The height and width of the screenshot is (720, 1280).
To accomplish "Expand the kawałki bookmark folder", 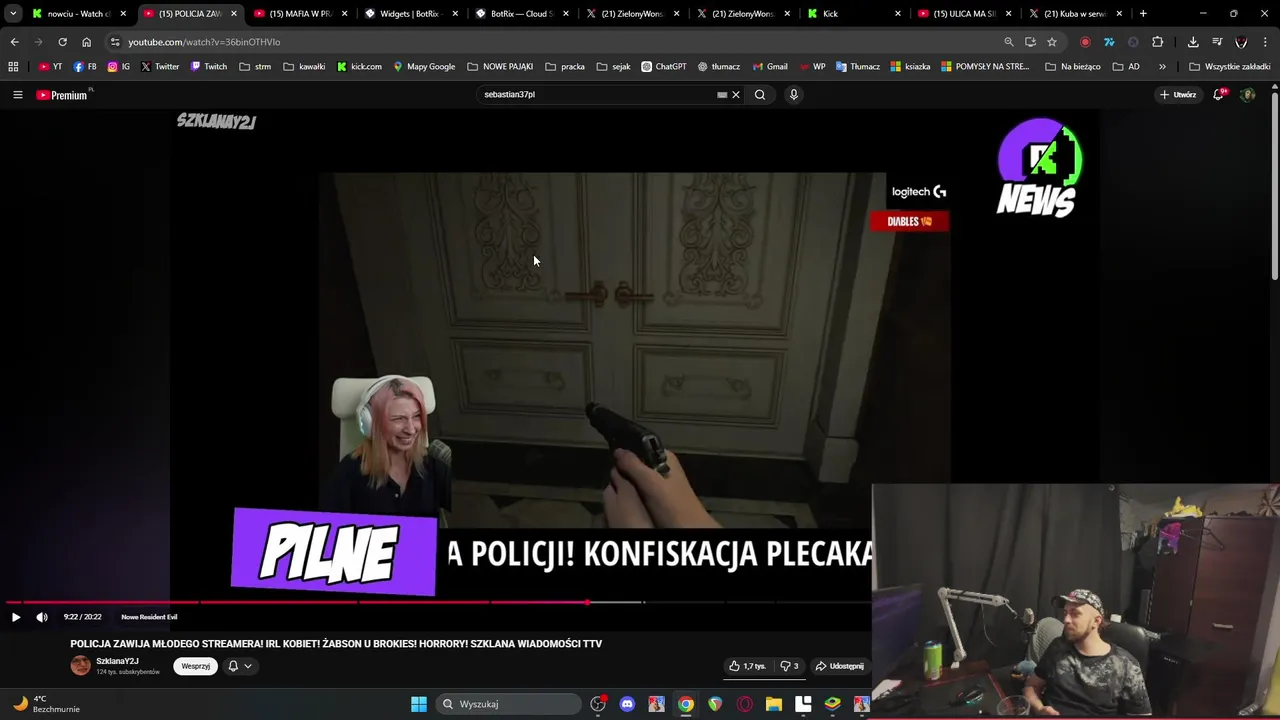I will [x=304, y=67].
